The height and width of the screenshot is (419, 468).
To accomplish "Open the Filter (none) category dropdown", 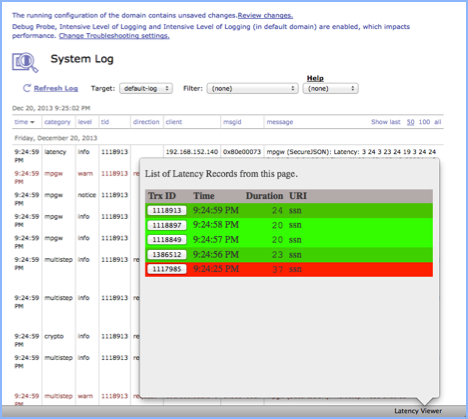I will click(x=252, y=88).
